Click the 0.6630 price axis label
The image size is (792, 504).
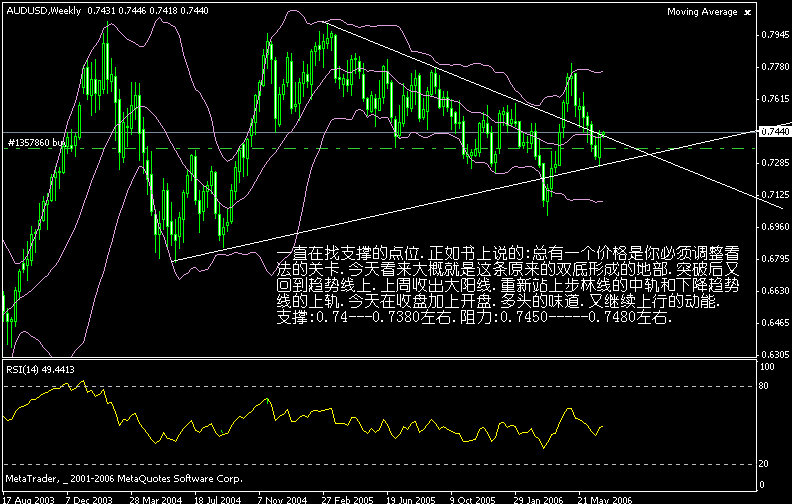pyautogui.click(x=775, y=291)
